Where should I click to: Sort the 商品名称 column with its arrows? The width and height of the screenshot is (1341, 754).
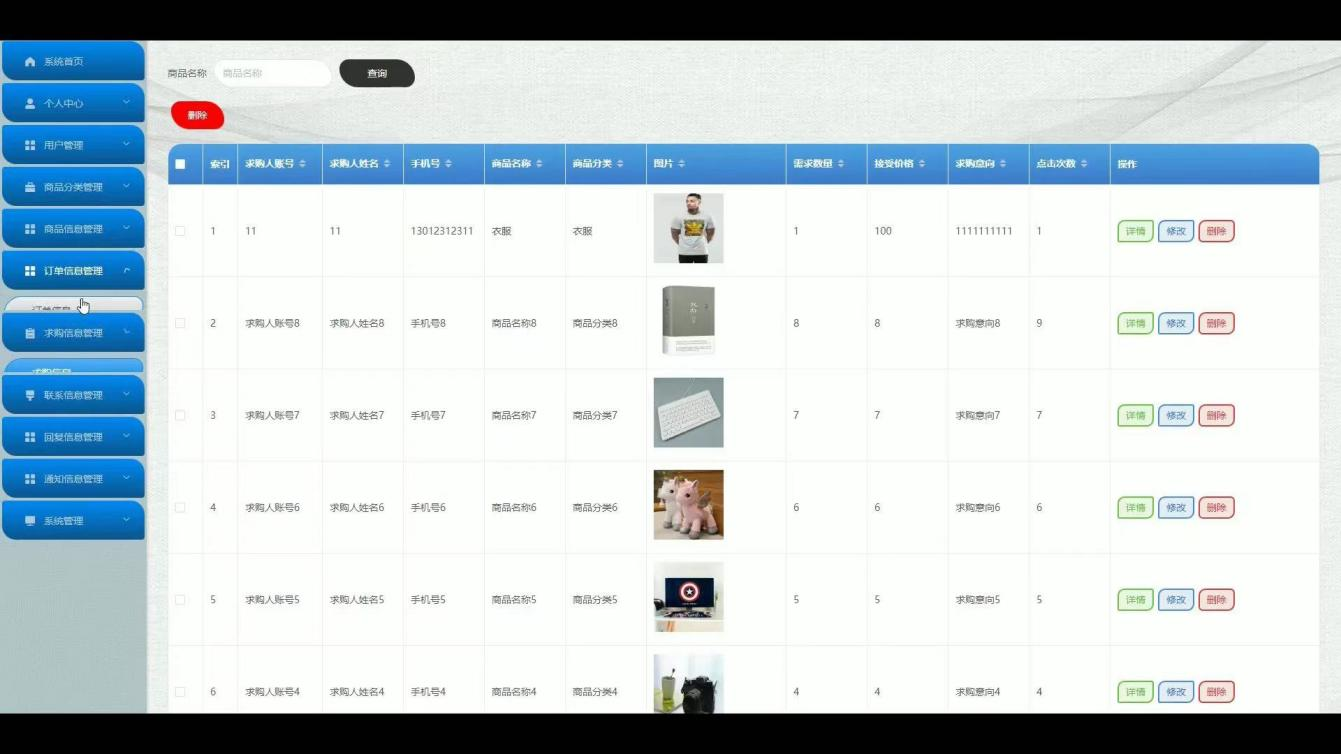[540, 164]
